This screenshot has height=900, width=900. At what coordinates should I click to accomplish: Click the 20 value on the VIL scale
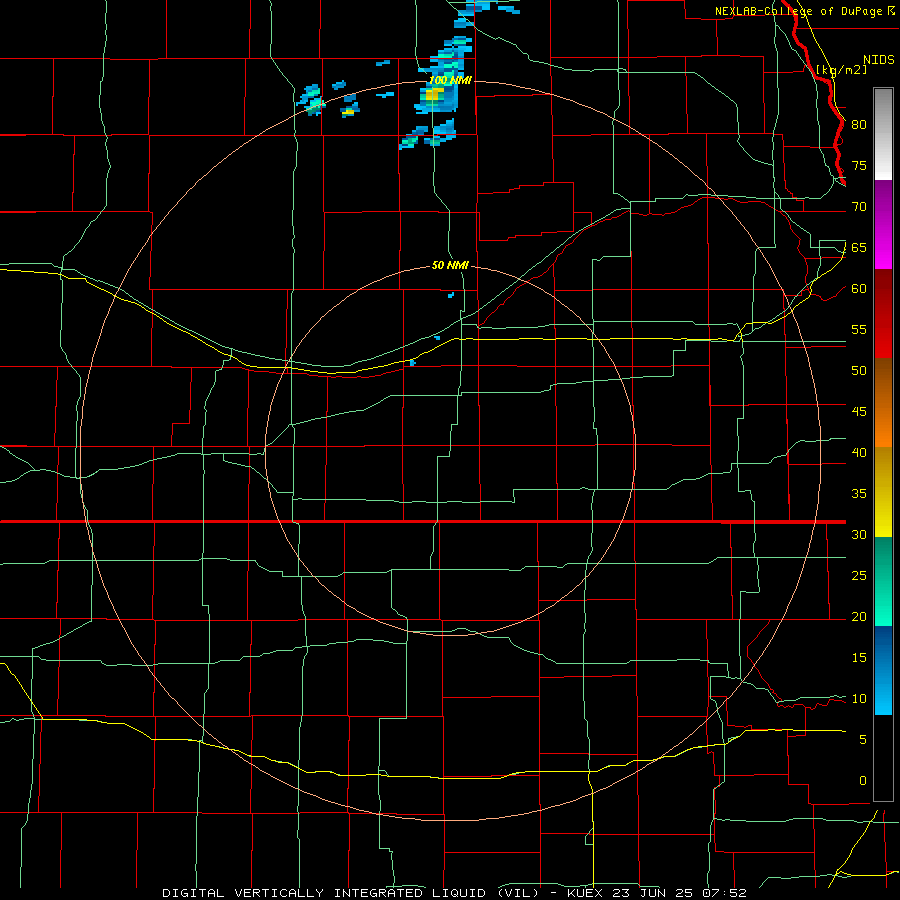coord(859,616)
